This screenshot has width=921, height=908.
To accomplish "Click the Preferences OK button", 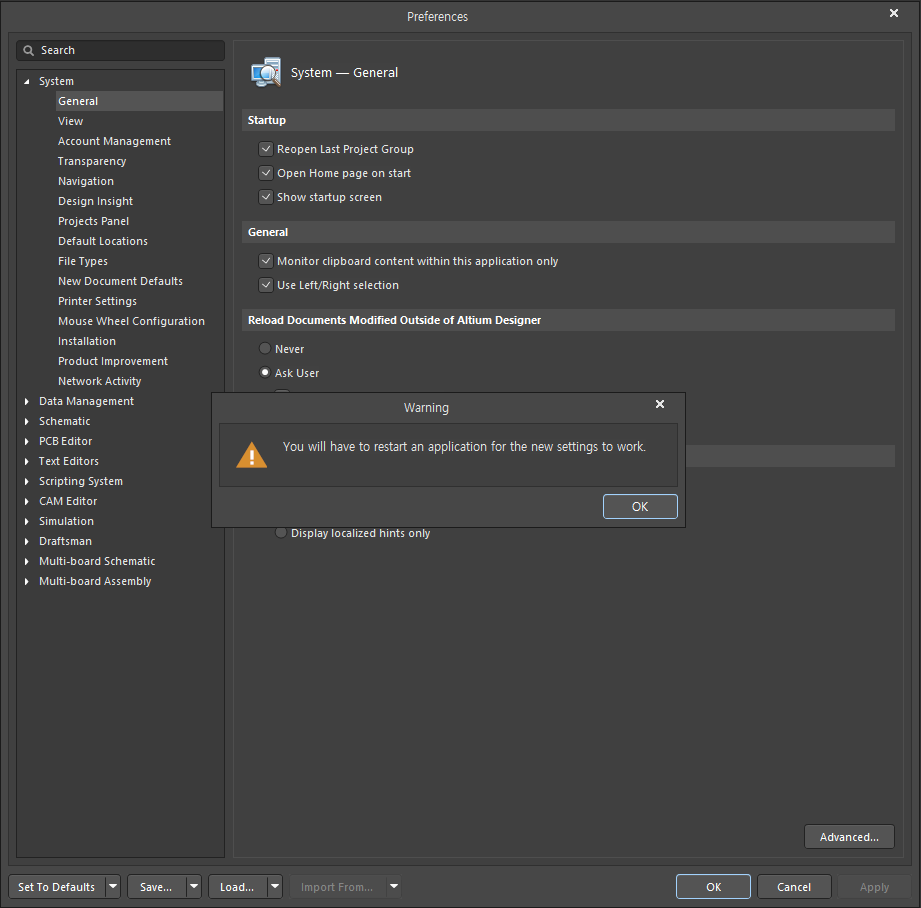I will click(x=713, y=886).
